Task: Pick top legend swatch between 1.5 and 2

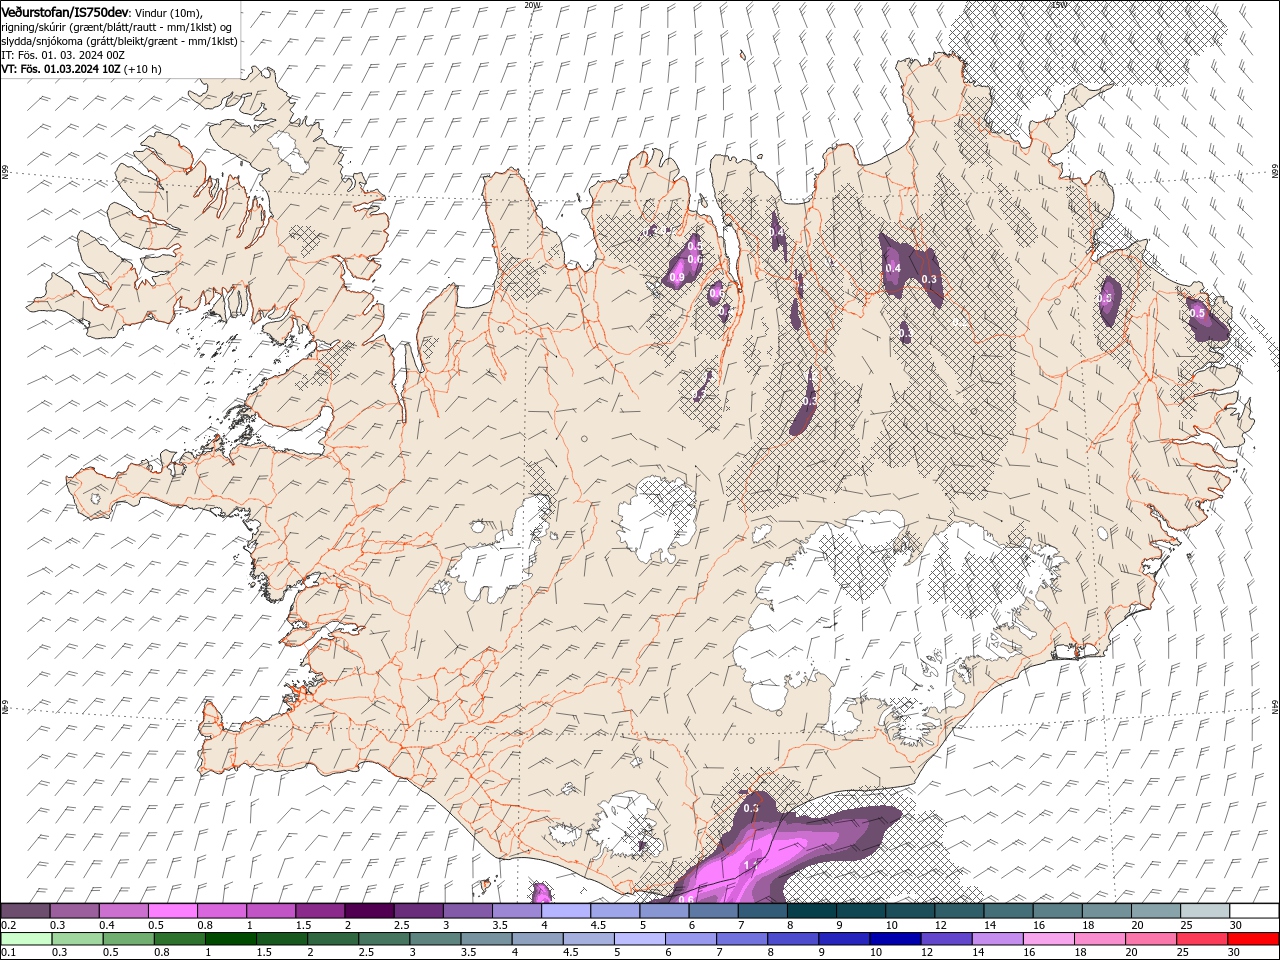Action: 319,911
